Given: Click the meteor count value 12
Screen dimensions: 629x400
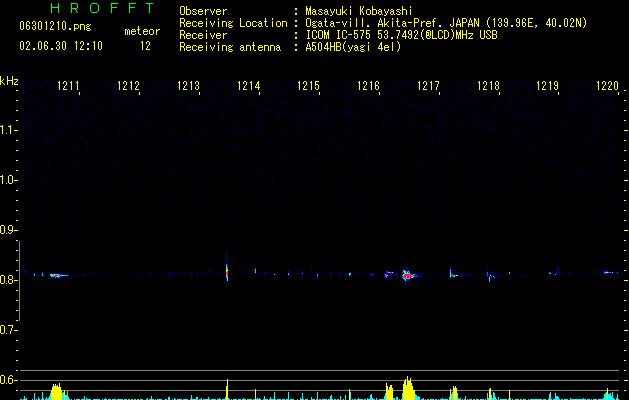Looking at the screenshot, I should tap(145, 46).
